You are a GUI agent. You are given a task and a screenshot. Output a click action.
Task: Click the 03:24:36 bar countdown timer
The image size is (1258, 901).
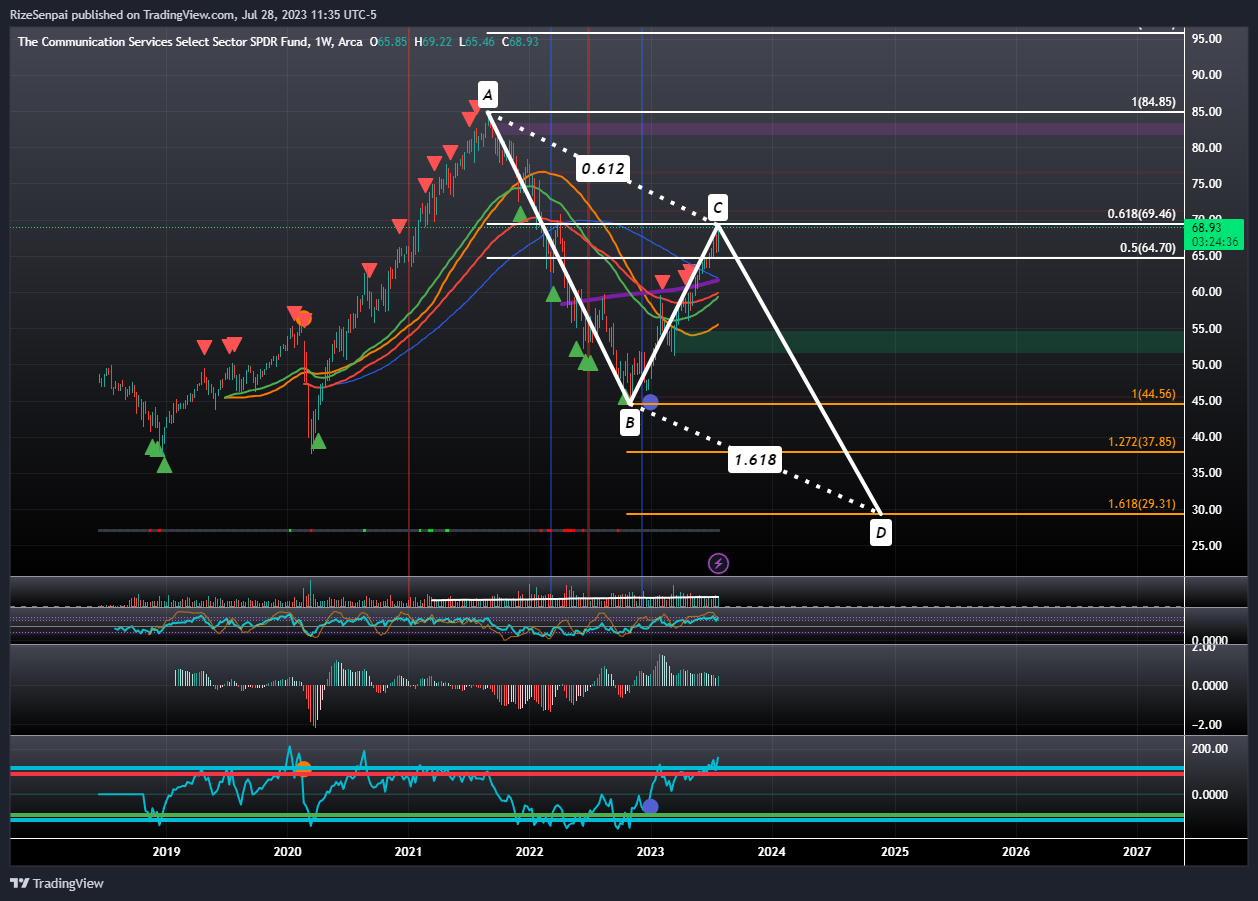click(1213, 241)
